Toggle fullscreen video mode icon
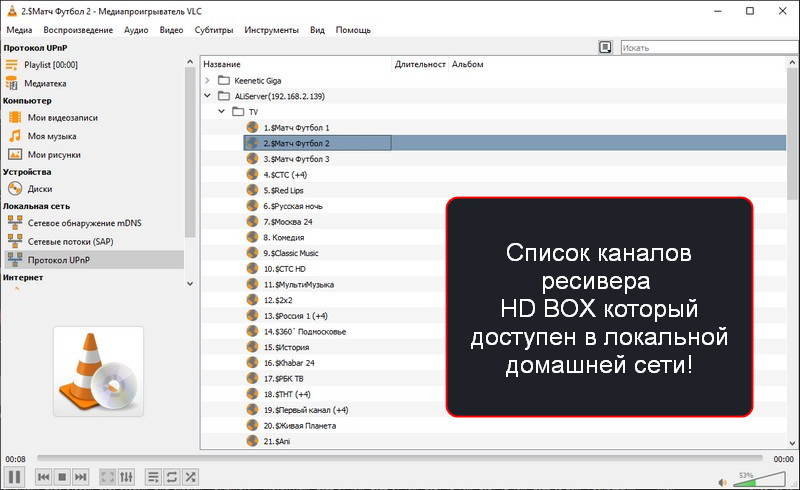Screen dimensions: 800x490 (107, 477)
